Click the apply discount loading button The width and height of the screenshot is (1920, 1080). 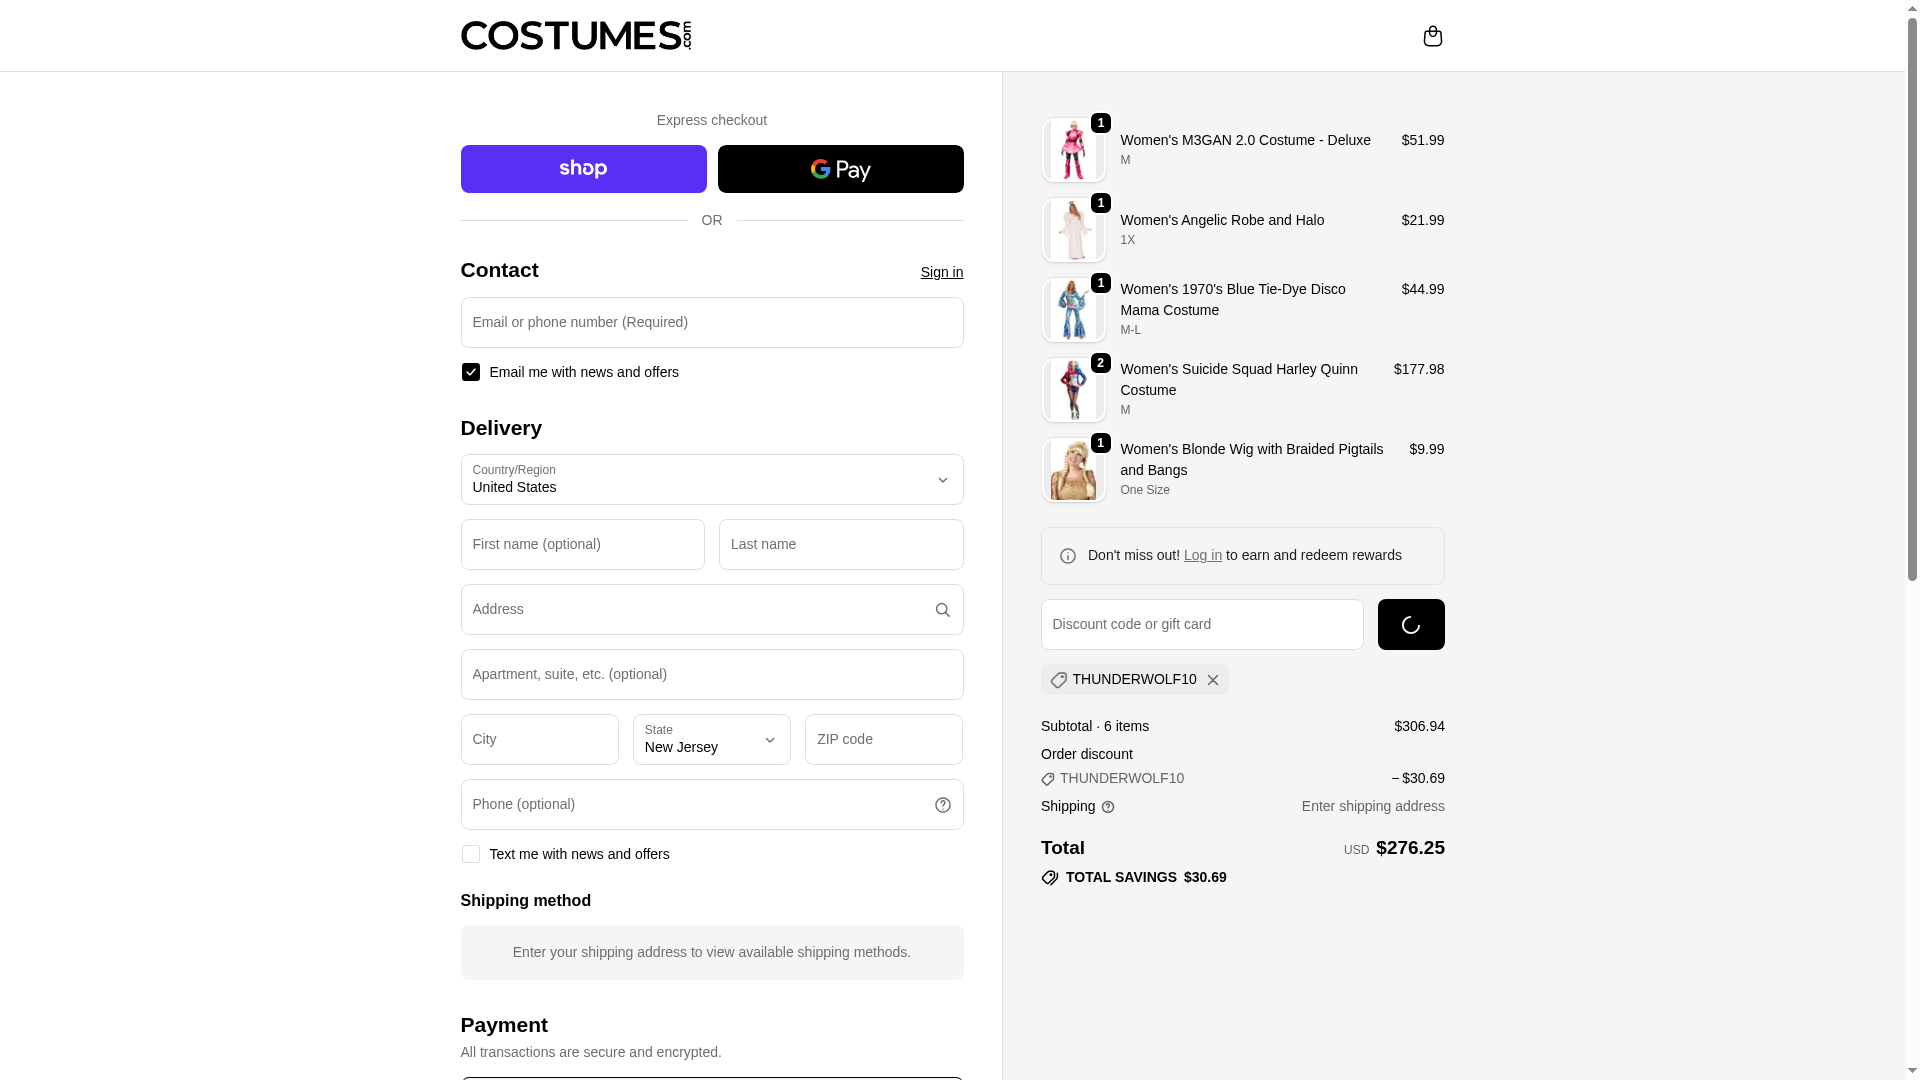click(x=1410, y=625)
